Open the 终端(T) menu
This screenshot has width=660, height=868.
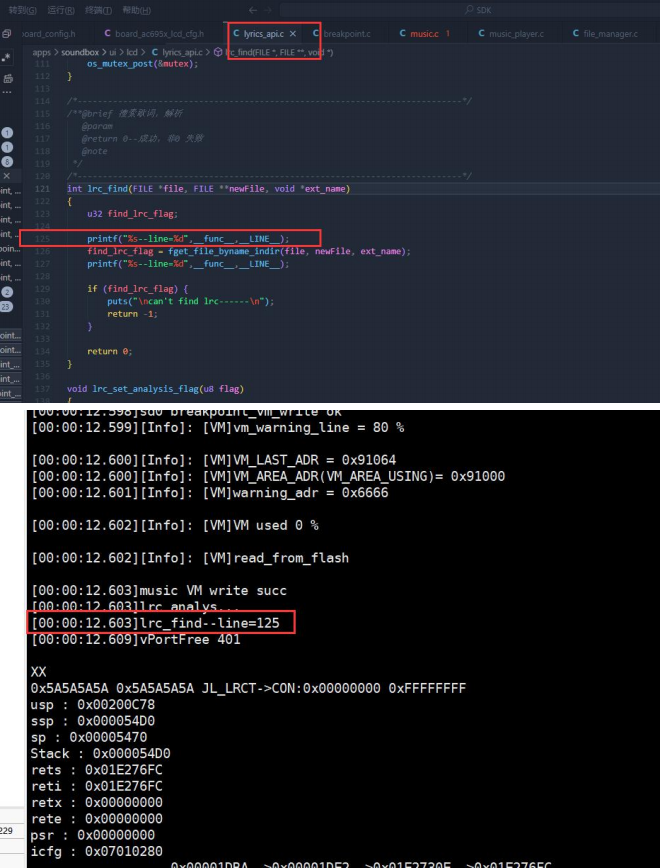(99, 11)
